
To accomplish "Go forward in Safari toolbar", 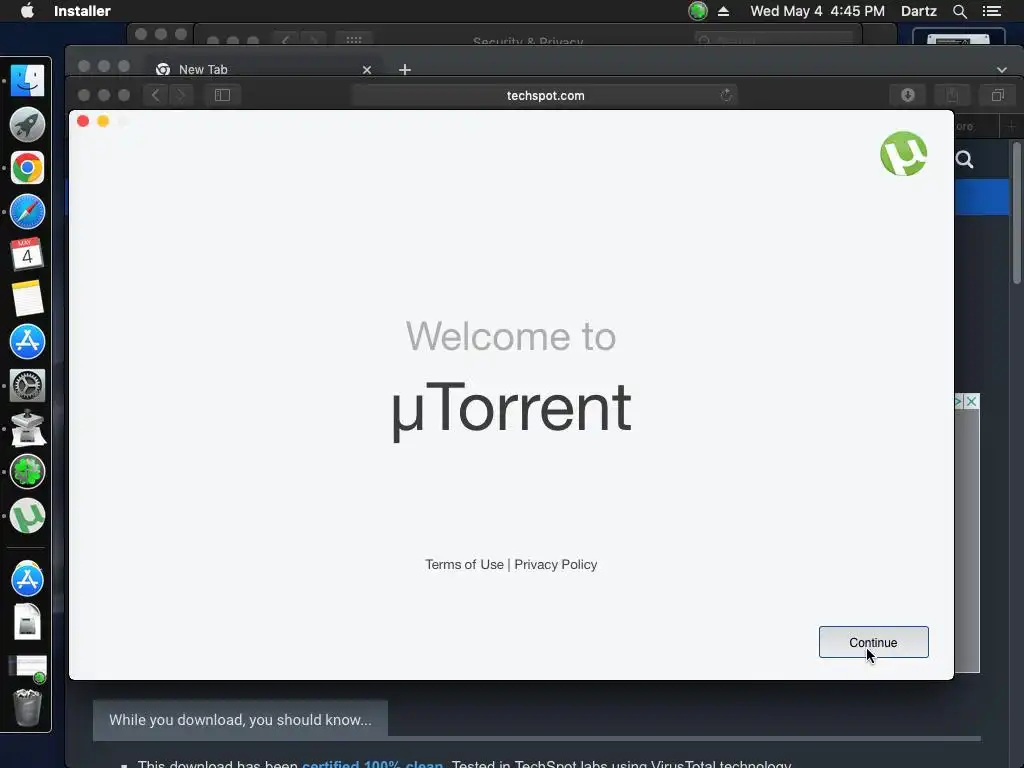I will [181, 95].
